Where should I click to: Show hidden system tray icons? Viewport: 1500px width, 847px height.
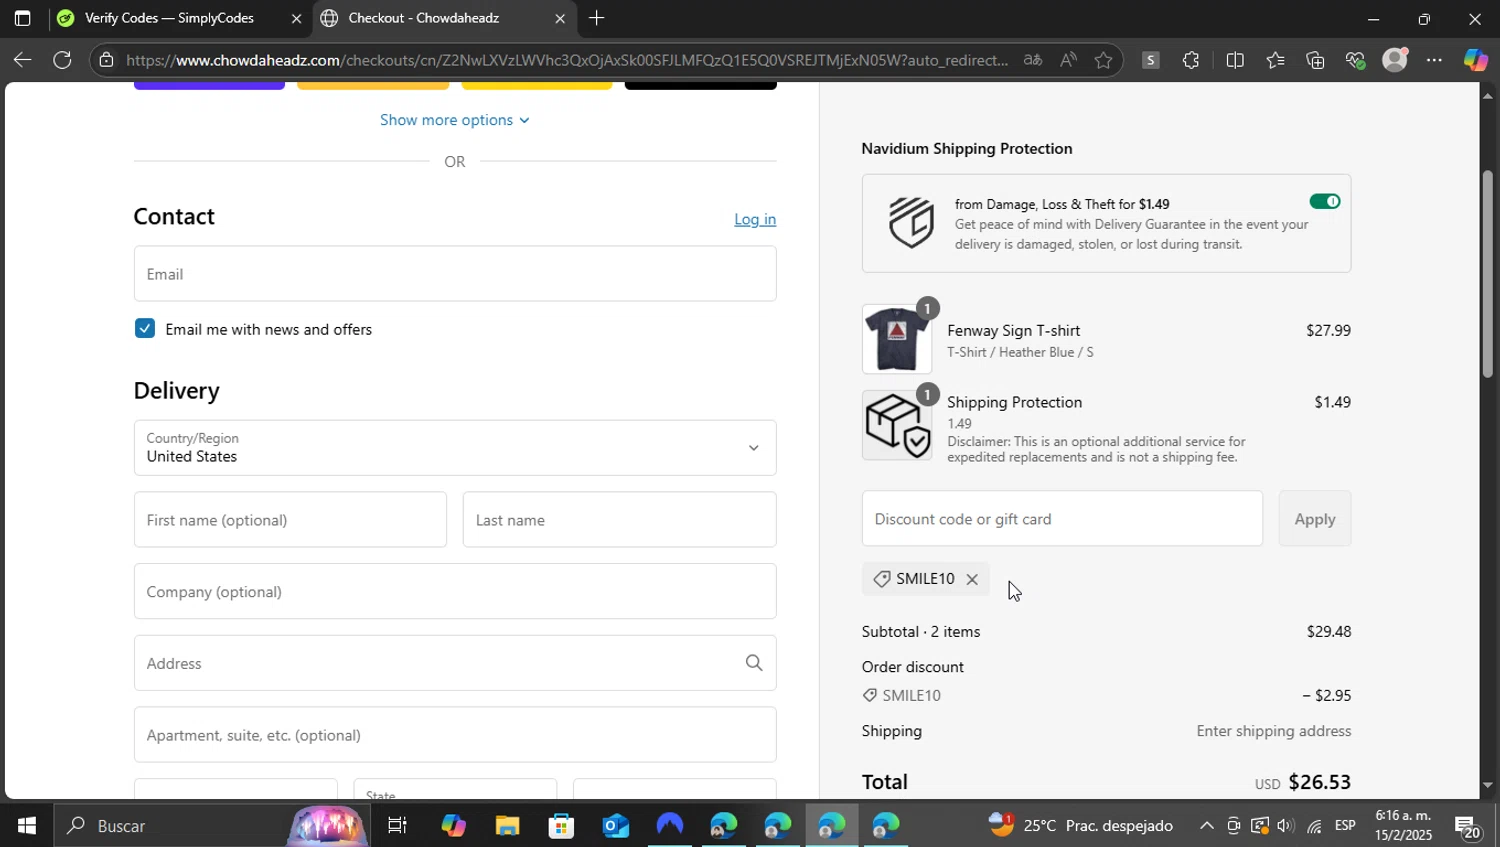1207,826
